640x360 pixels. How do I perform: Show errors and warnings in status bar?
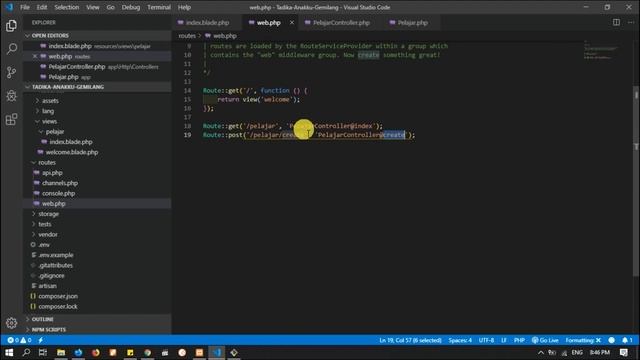click(19, 340)
